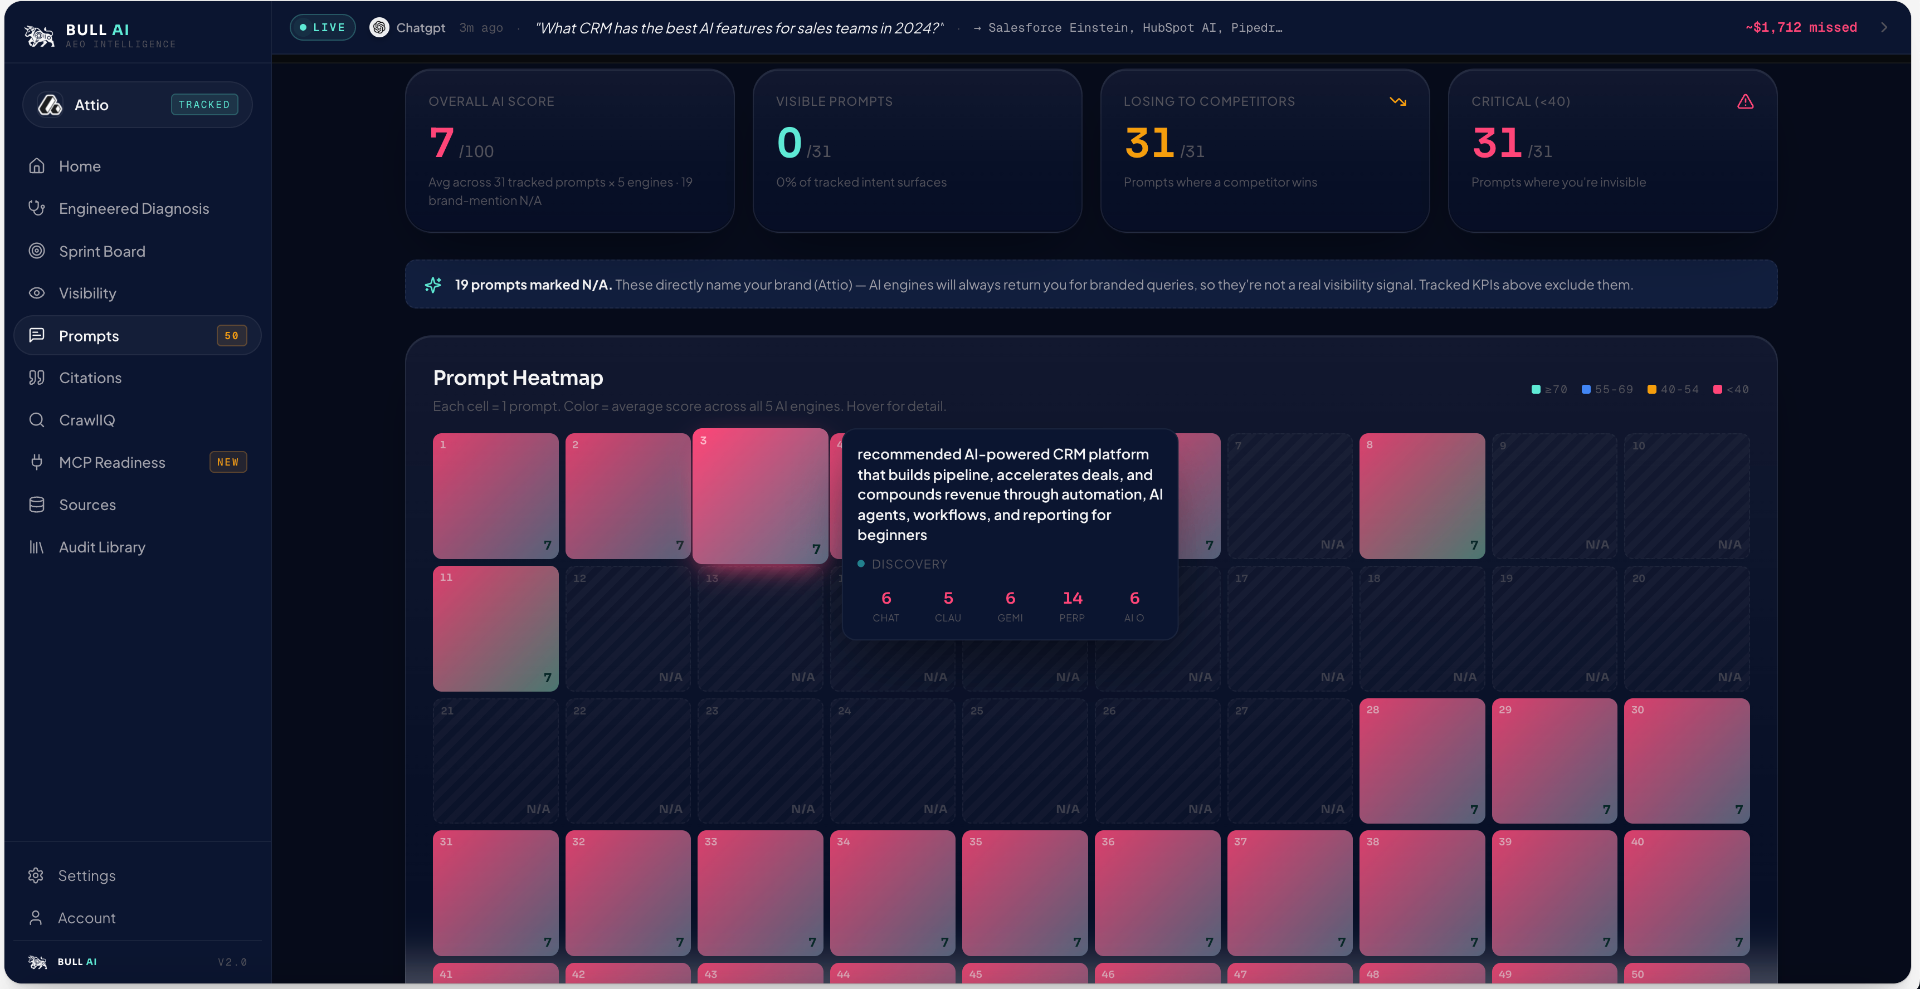Screen dimensions: 1920x989
Task: Click the gear icon beside Settings
Action: pyautogui.click(x=36, y=875)
